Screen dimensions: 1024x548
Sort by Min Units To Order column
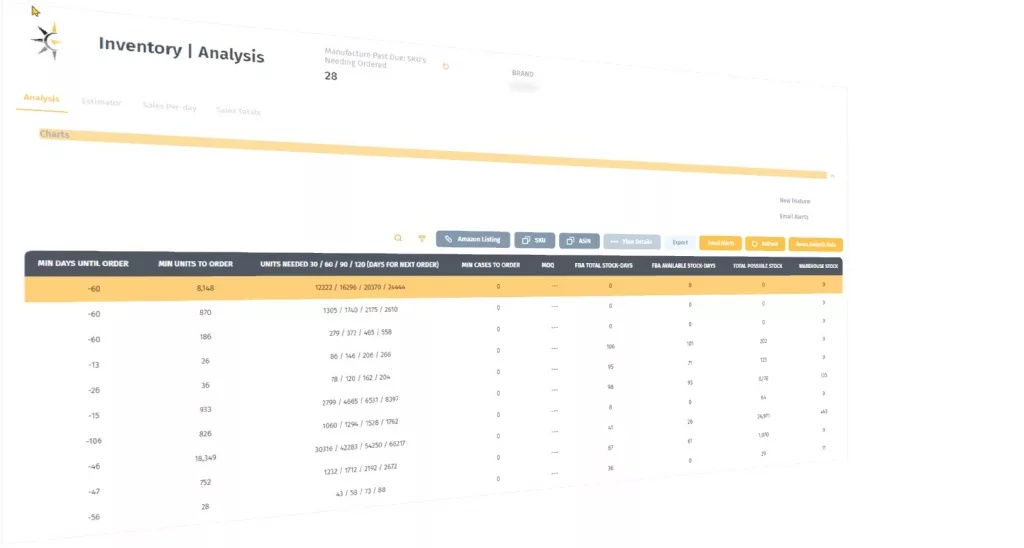(x=195, y=264)
